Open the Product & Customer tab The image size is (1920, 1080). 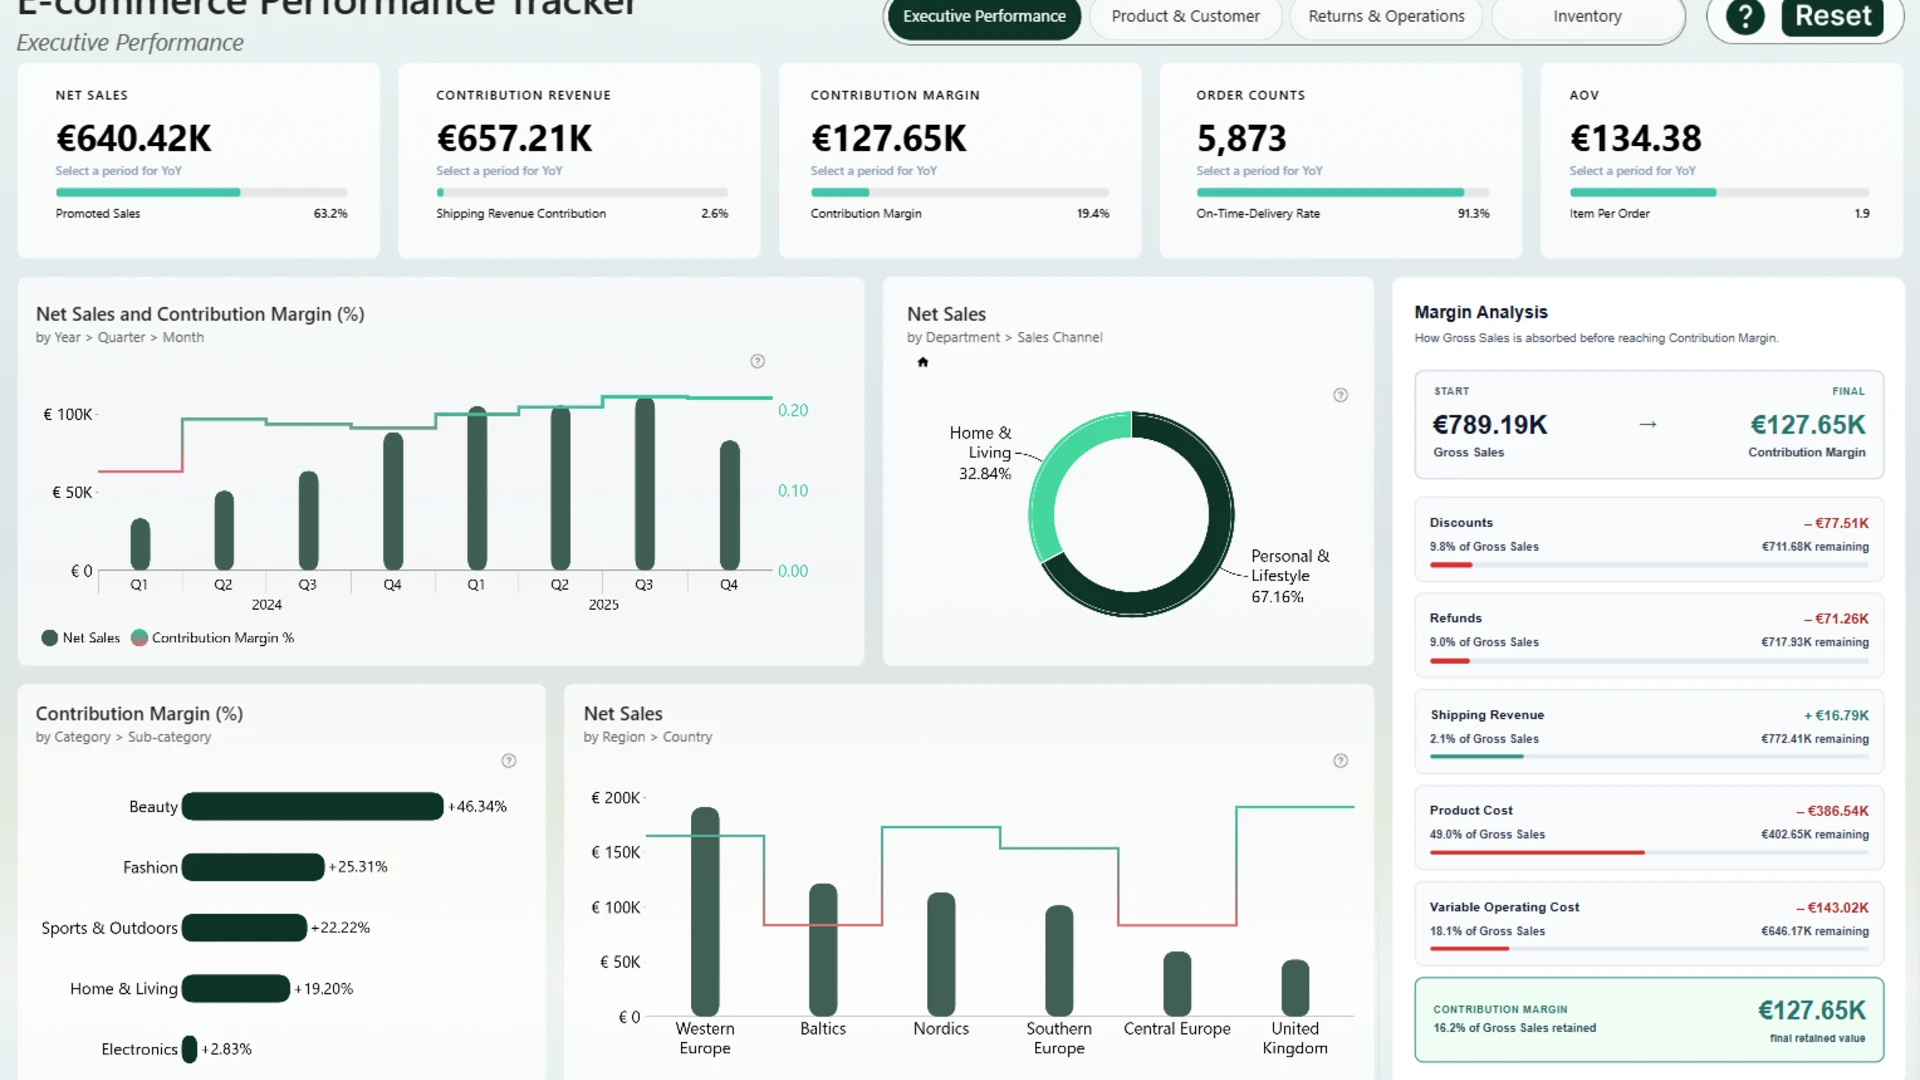[1185, 17]
